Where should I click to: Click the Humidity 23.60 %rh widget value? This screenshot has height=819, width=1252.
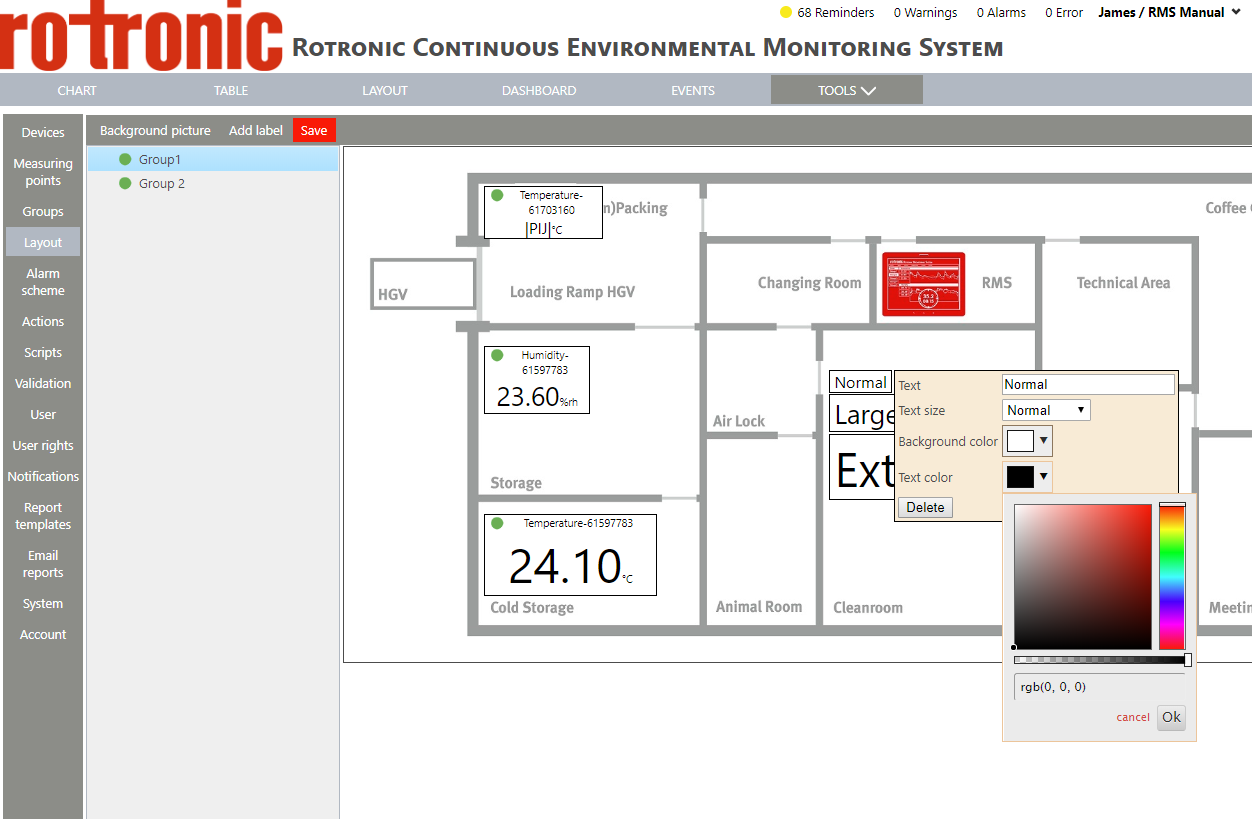537,398
